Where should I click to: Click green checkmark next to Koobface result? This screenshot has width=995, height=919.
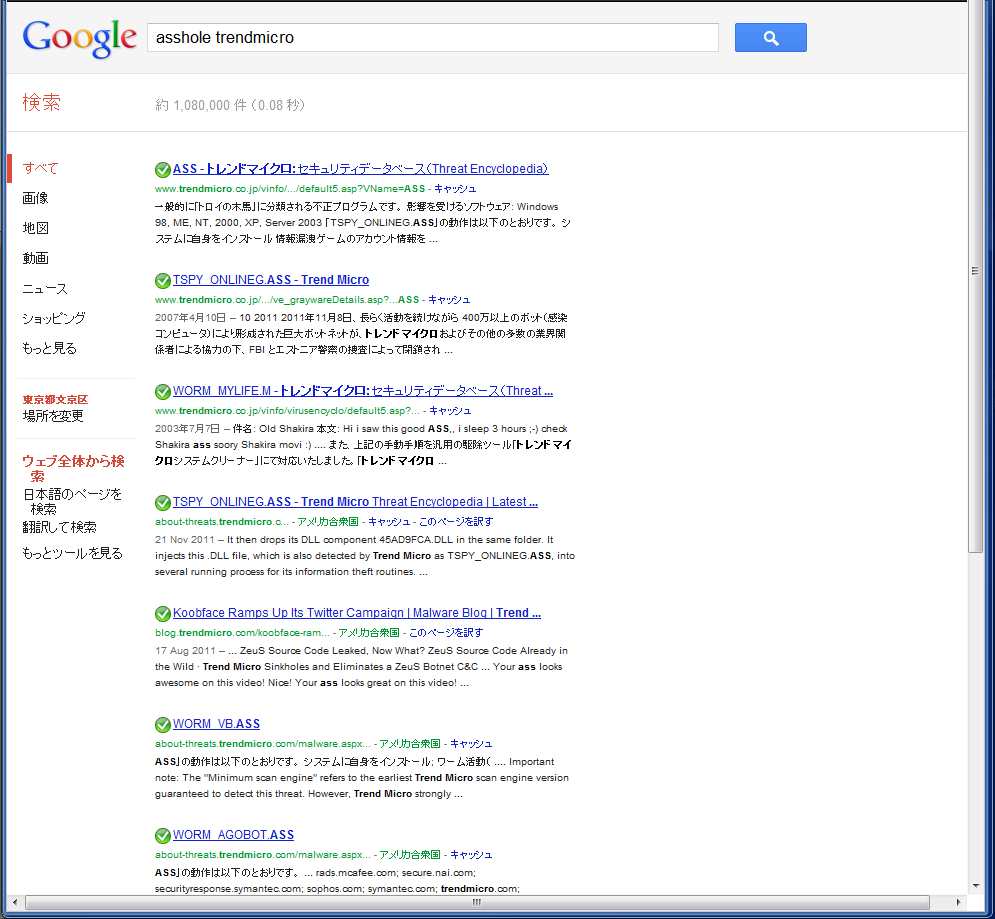163,613
